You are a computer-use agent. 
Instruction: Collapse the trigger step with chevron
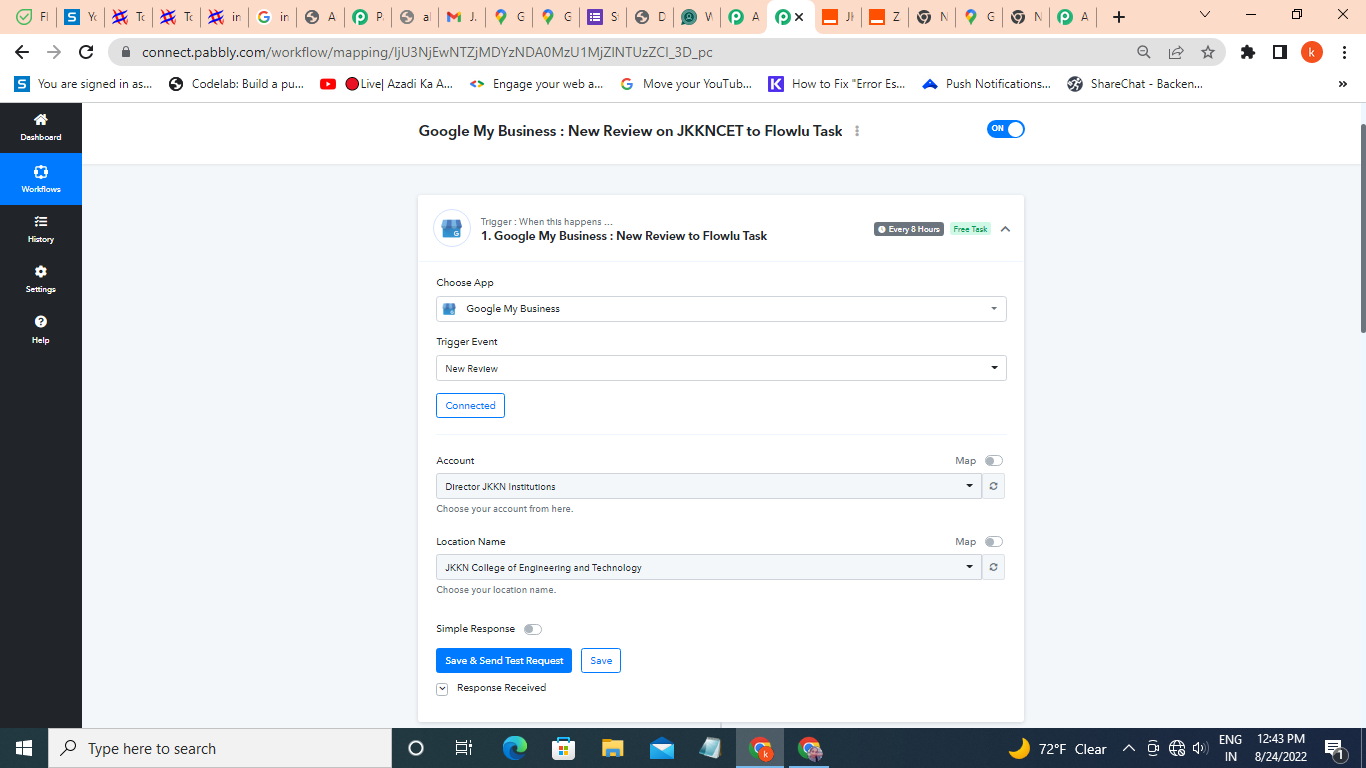click(x=1005, y=229)
